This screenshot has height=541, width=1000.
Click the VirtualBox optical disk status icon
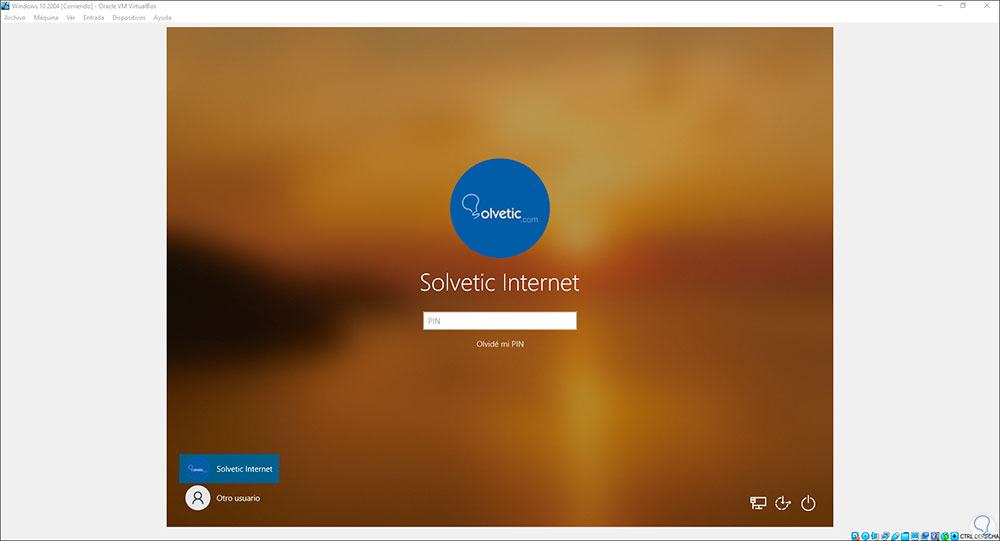click(865, 537)
